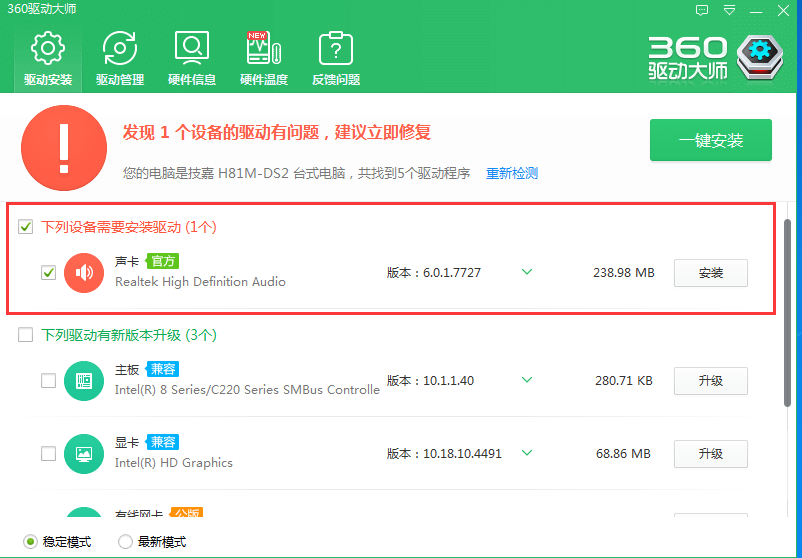The image size is (802, 558).
Task: Click the 兼容 badge next to 主板
Action: pyautogui.click(x=163, y=369)
